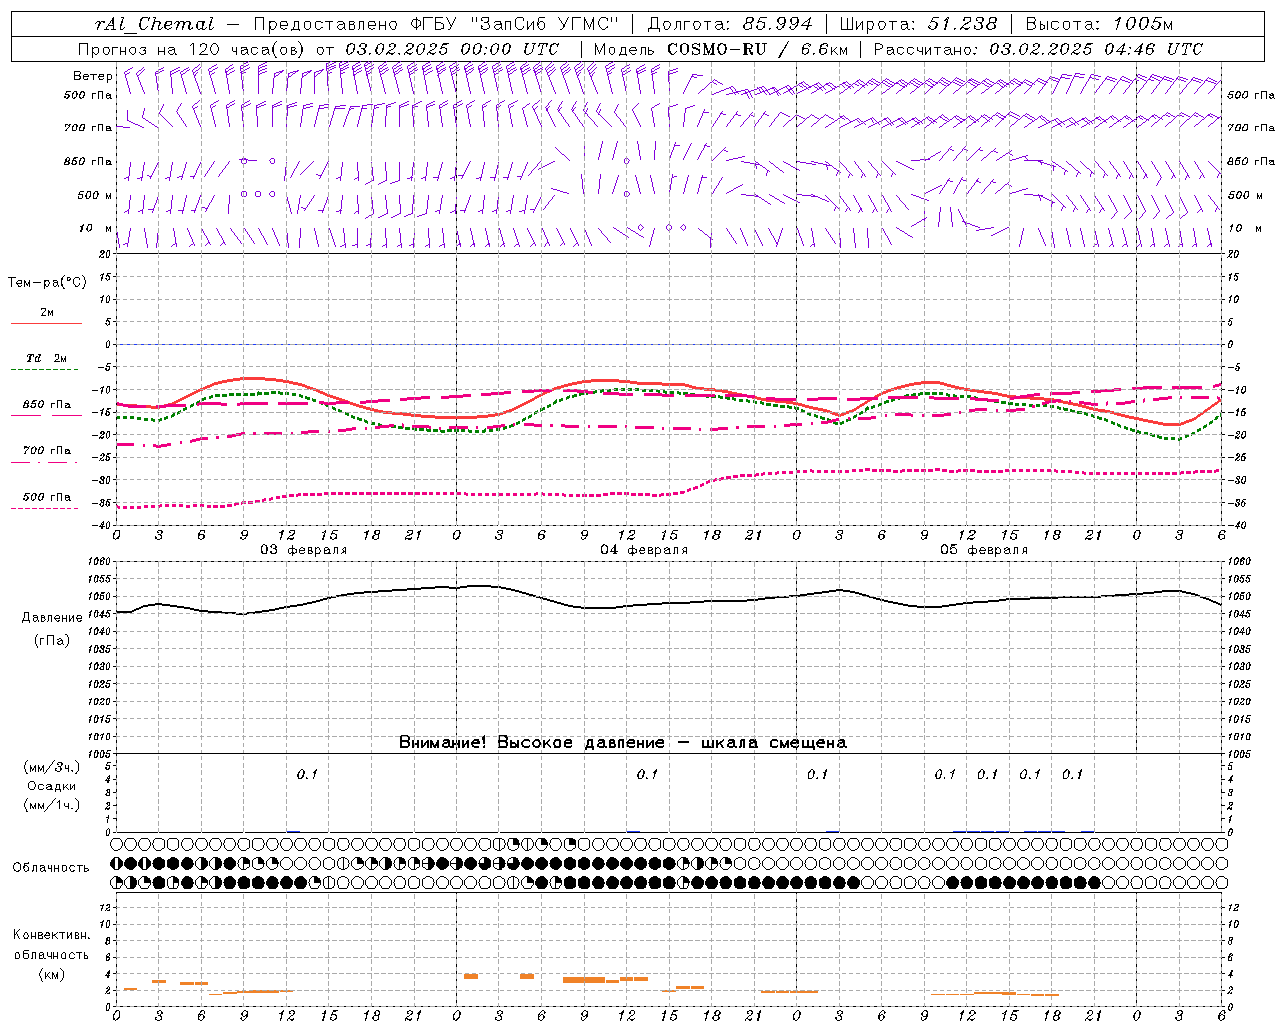Click the Осадки panel label
This screenshot has height=1024, width=1280.
[51, 786]
